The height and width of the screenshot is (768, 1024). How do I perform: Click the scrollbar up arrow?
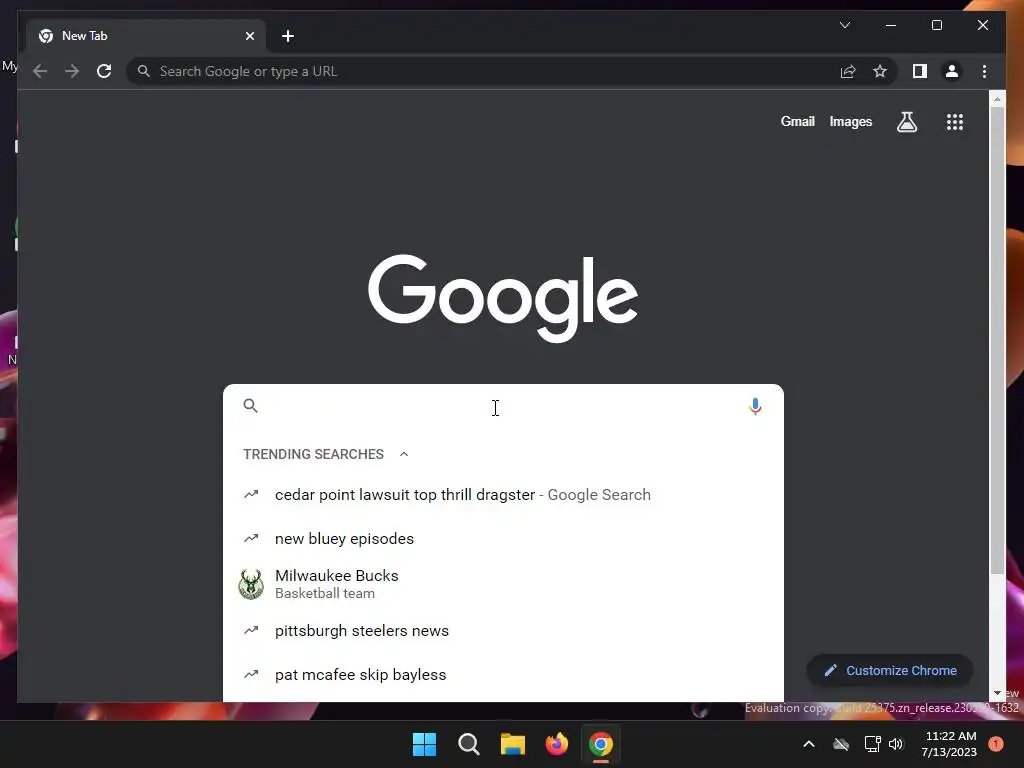(997, 99)
